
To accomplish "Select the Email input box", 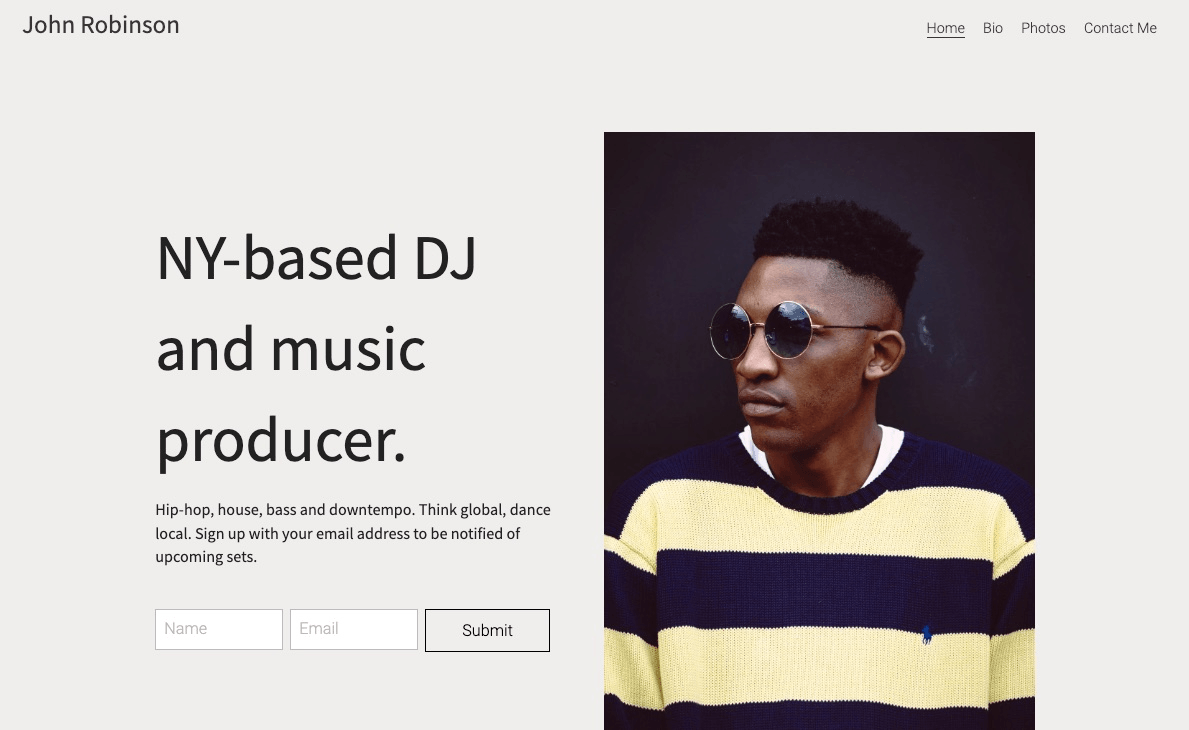I will coord(353,629).
